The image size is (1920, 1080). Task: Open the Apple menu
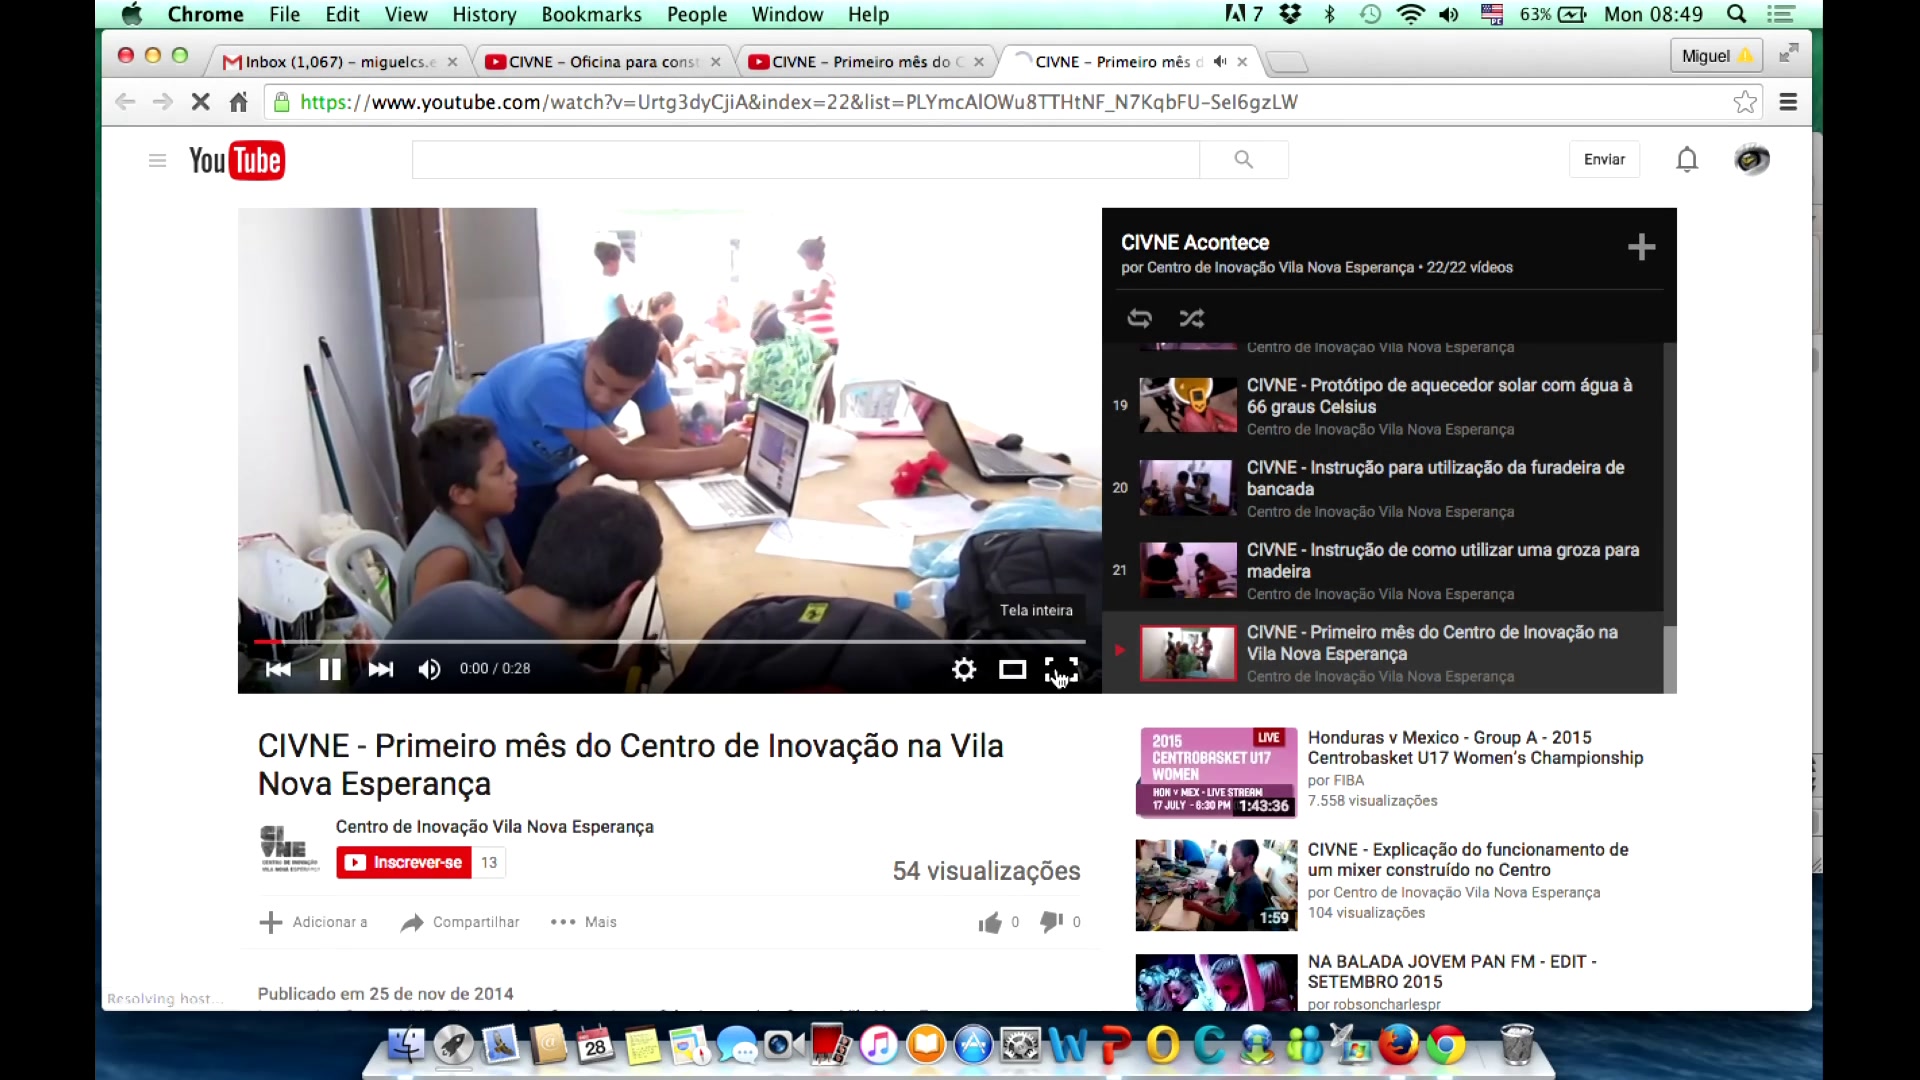tap(132, 14)
